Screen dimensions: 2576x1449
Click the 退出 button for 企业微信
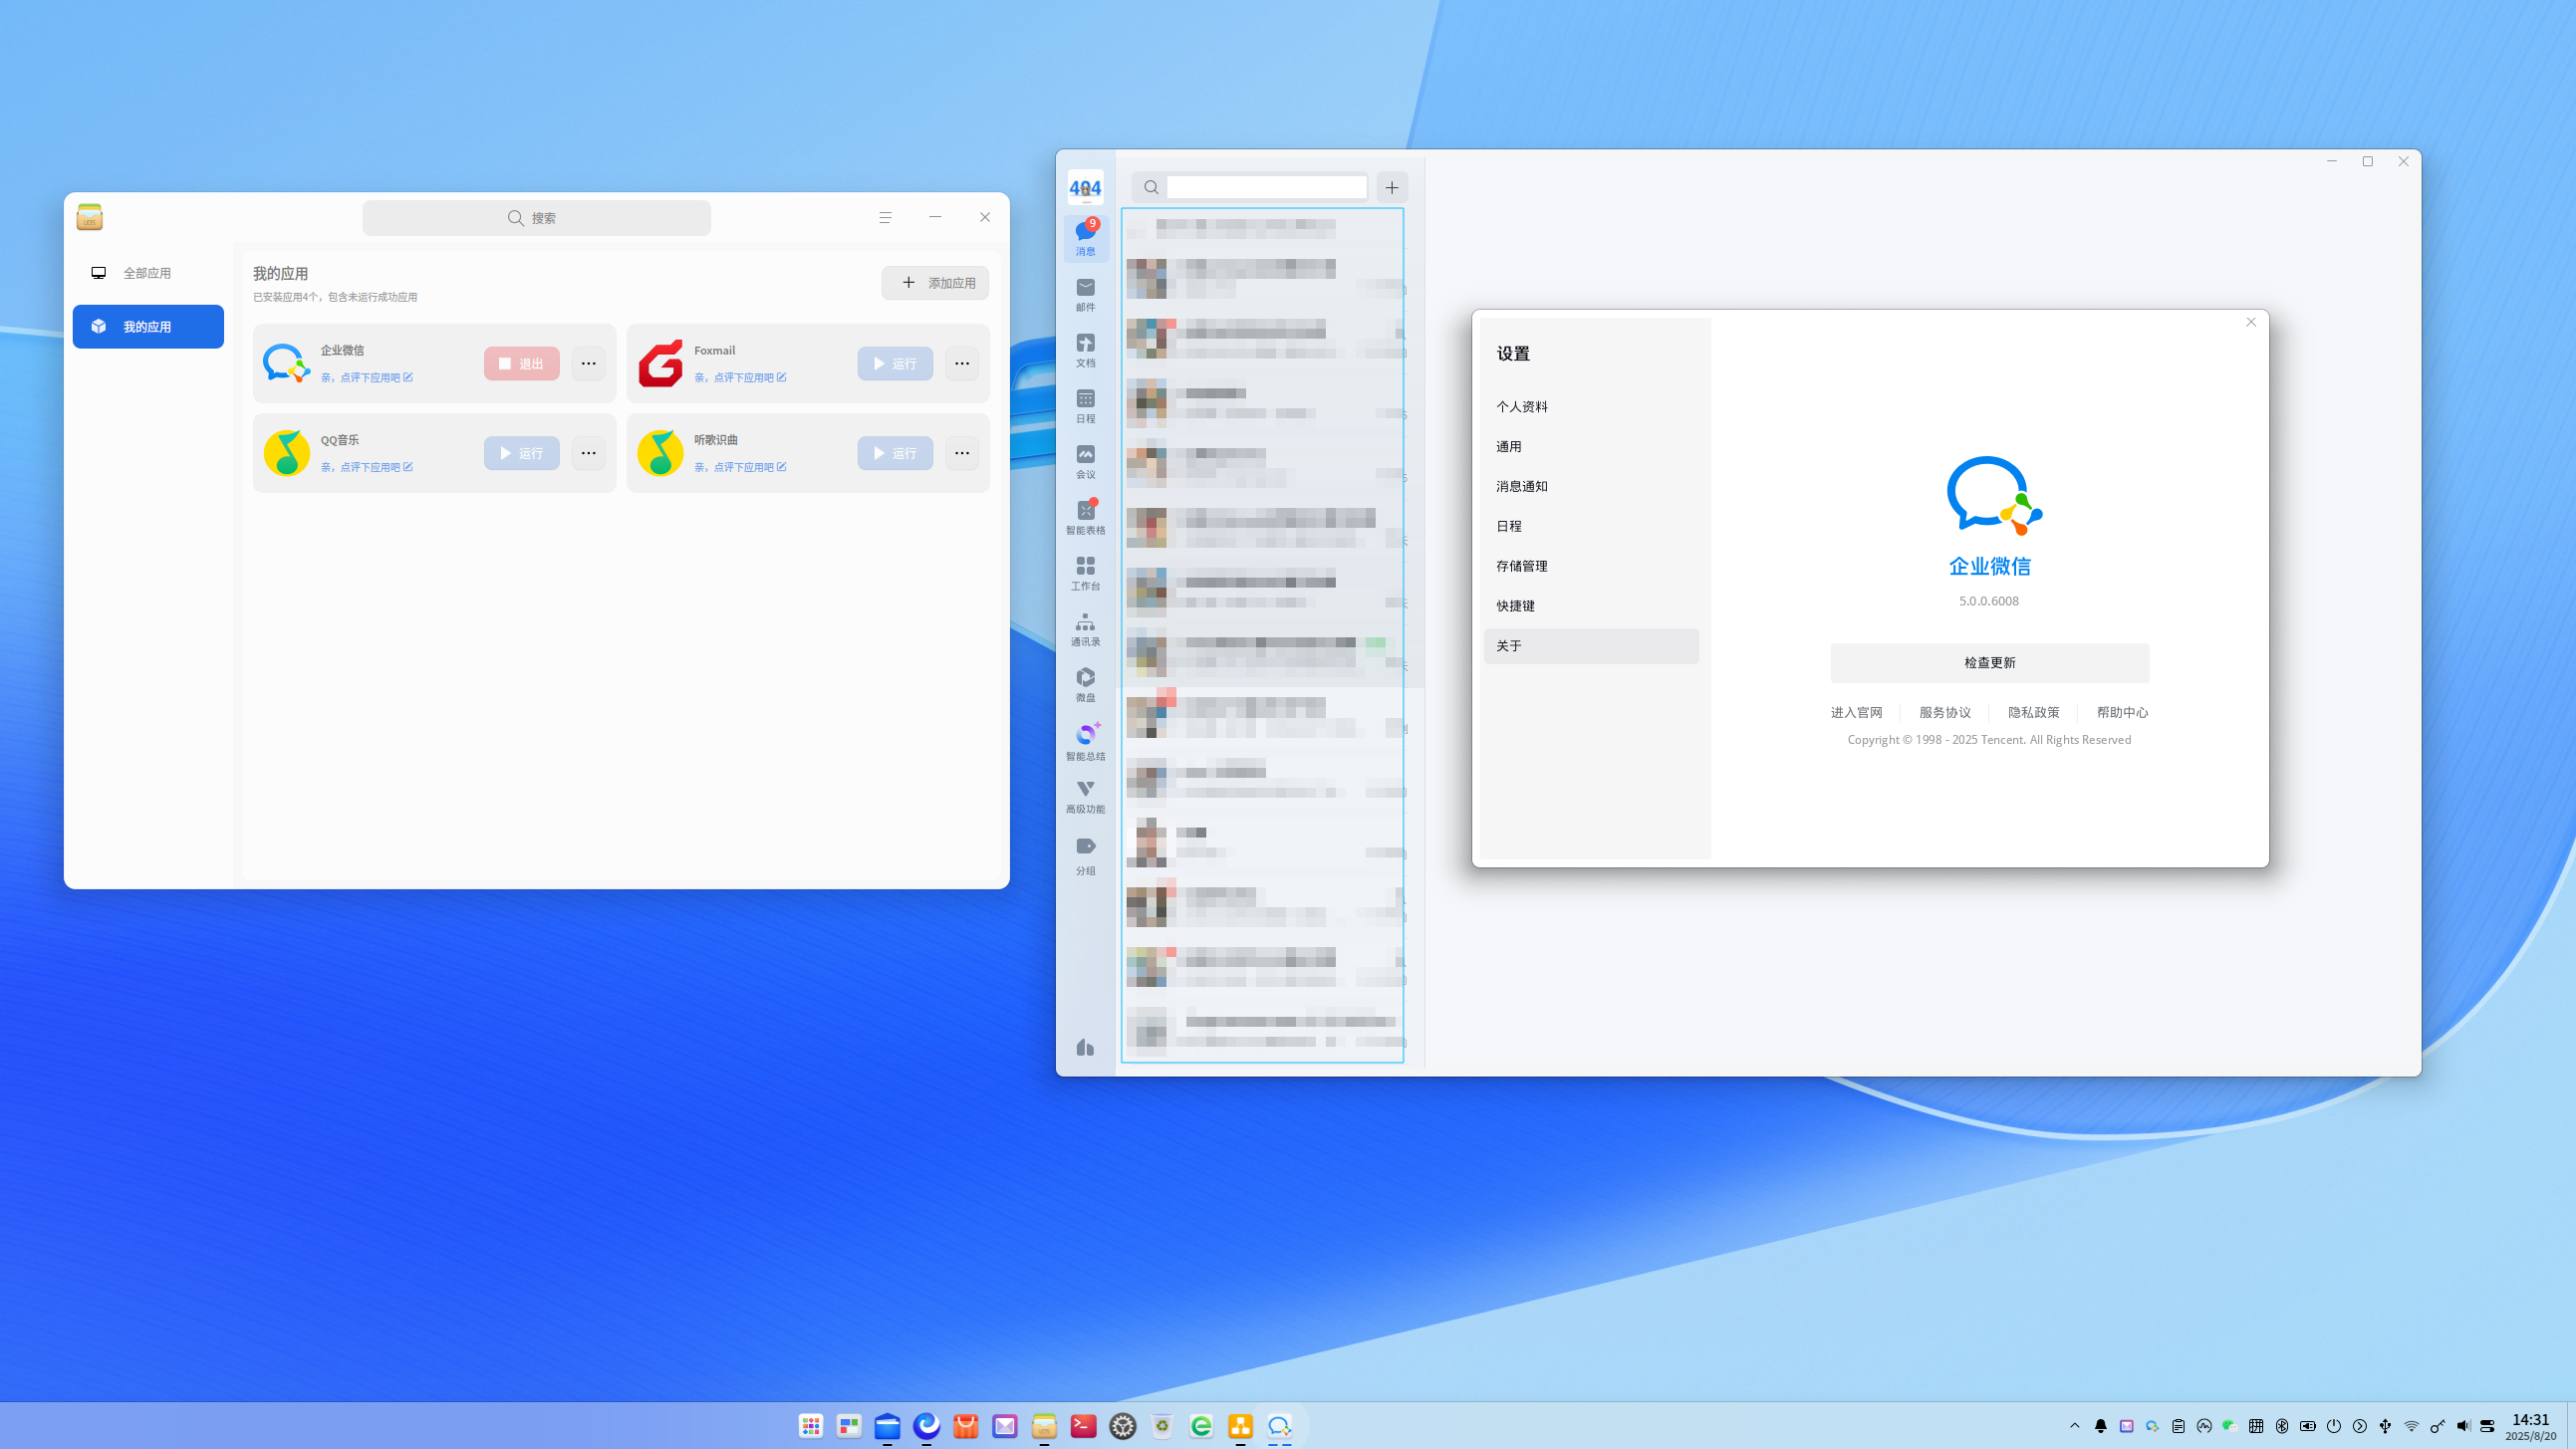(521, 364)
